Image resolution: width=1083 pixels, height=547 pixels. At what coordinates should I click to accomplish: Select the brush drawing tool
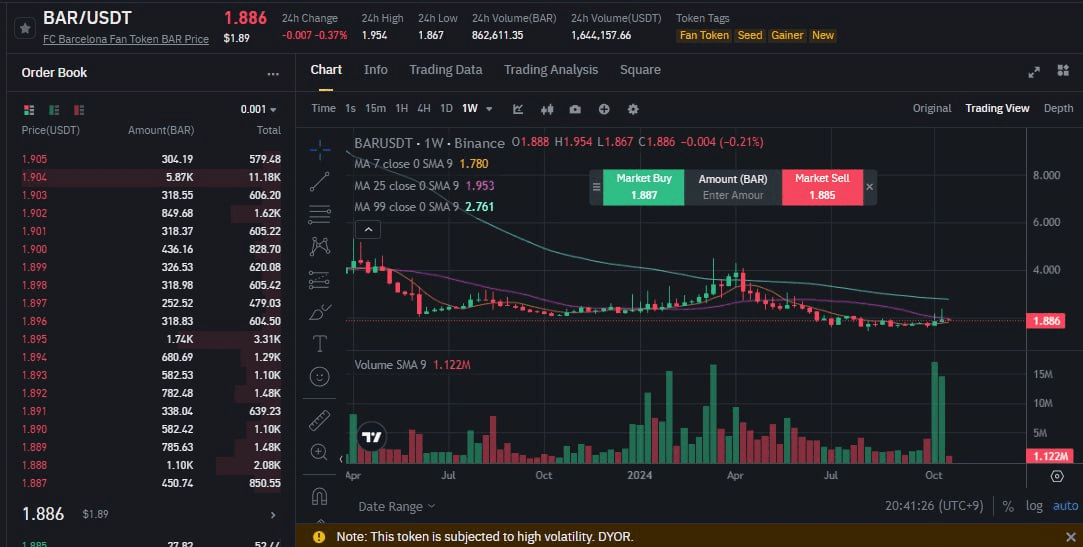tap(320, 312)
